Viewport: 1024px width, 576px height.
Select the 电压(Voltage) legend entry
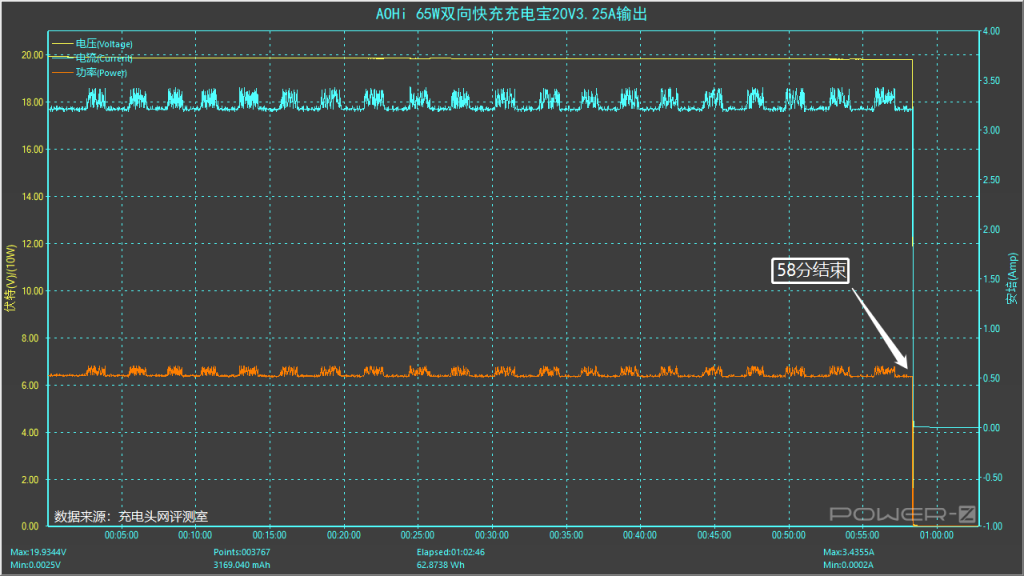click(93, 44)
